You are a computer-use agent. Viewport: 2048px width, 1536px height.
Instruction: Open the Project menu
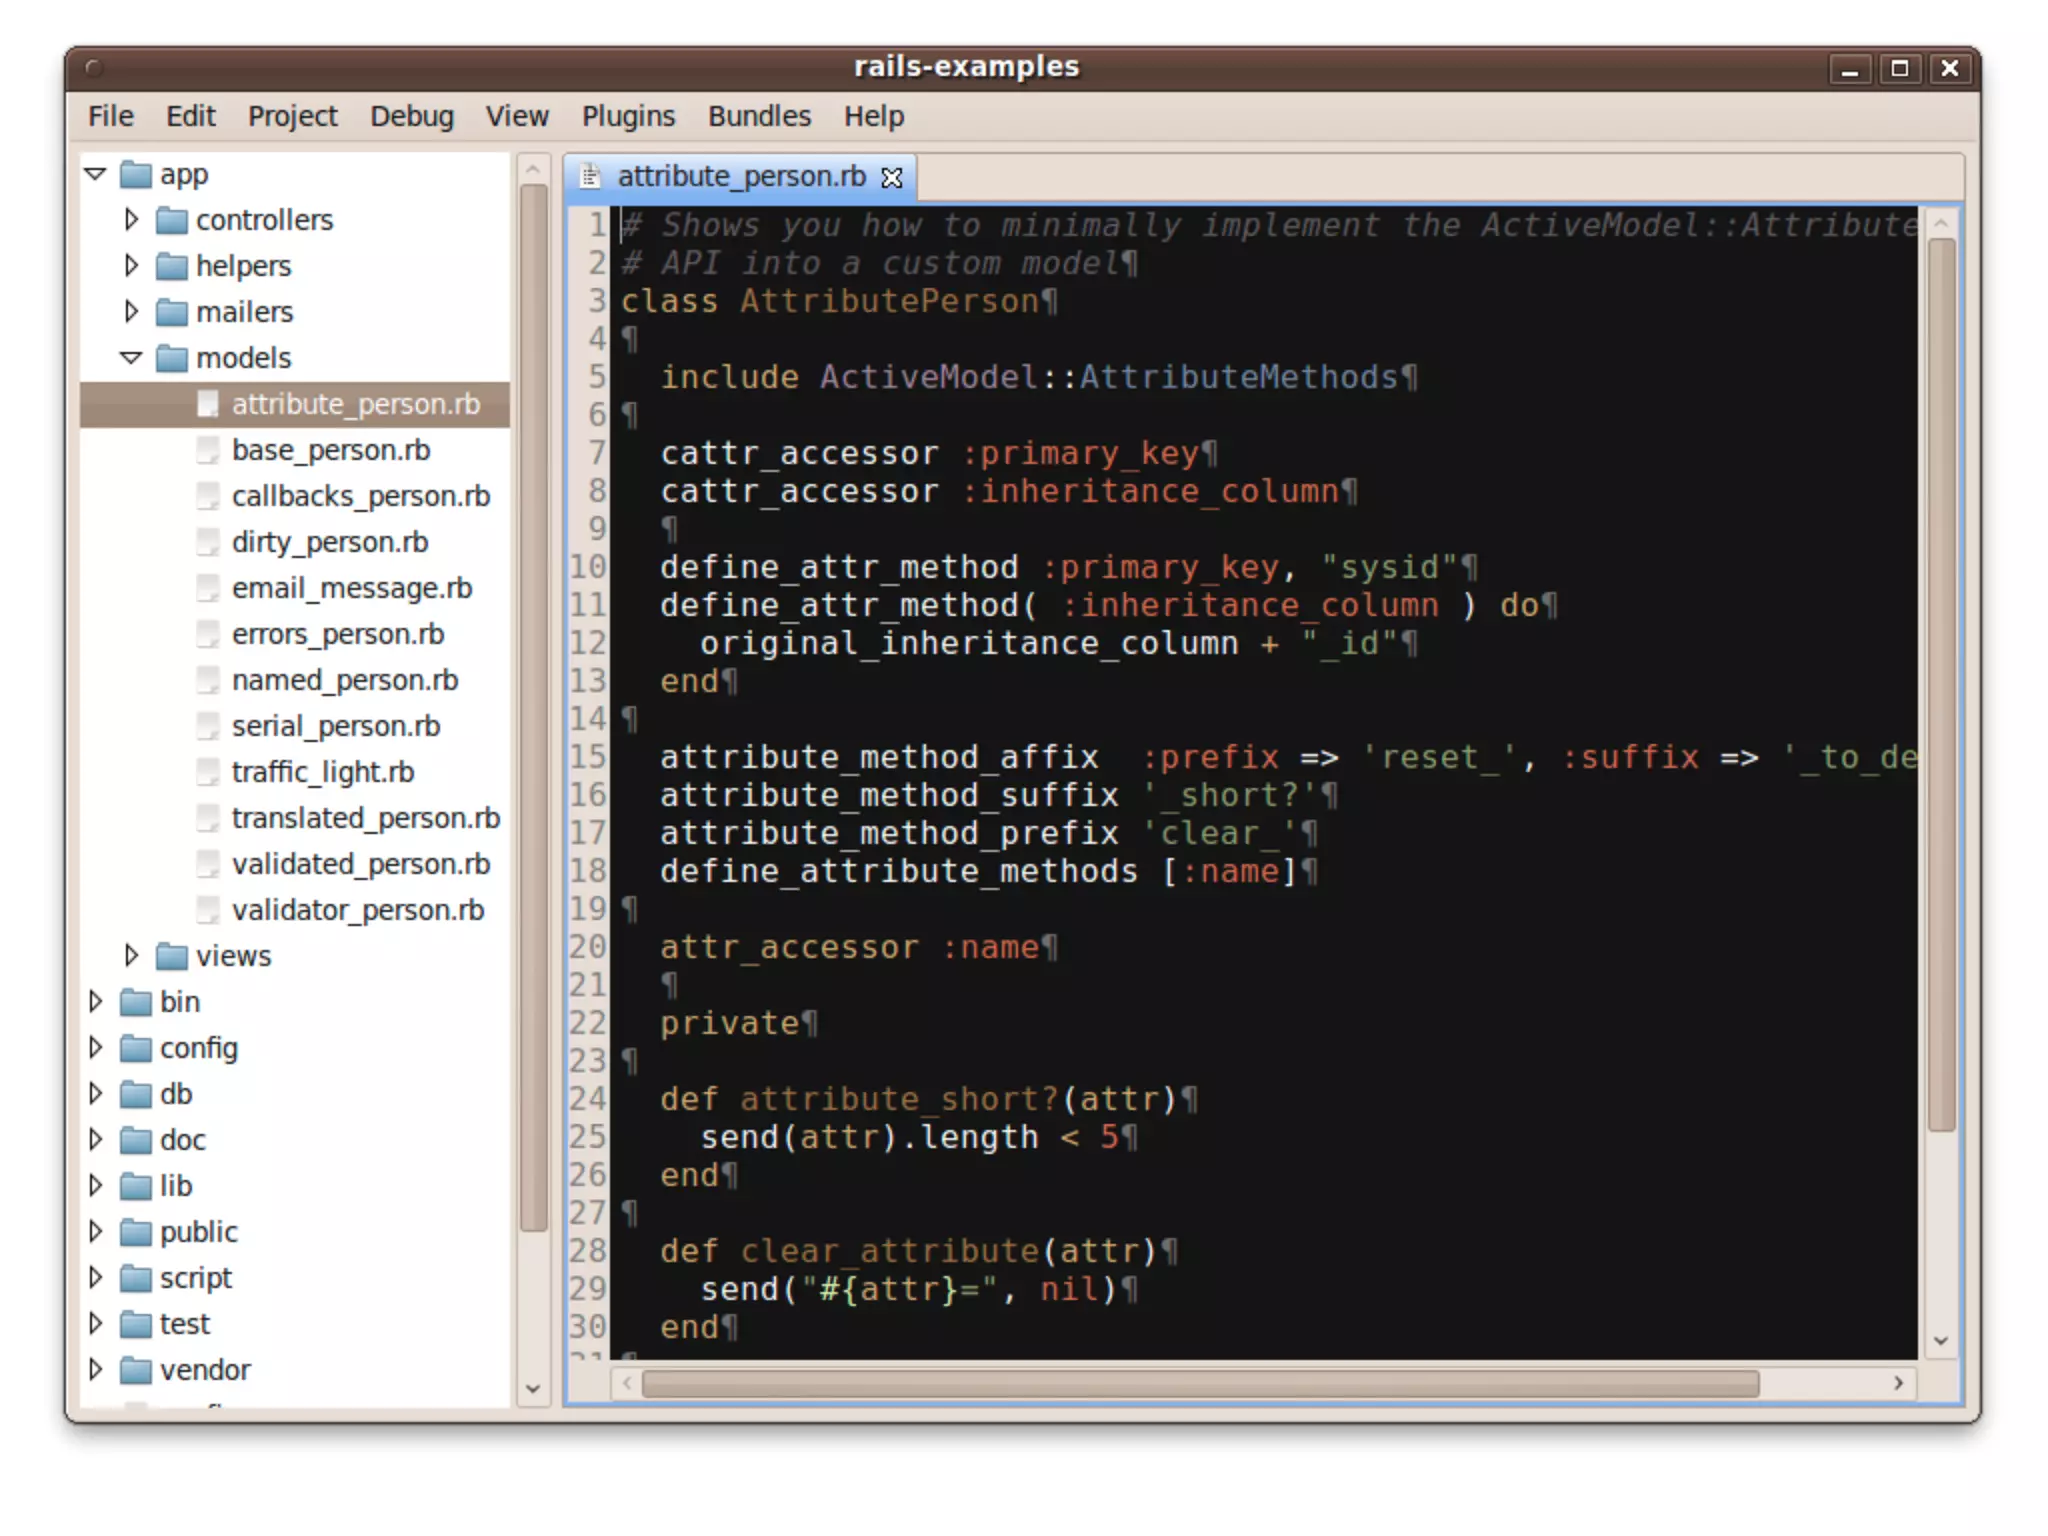(293, 116)
